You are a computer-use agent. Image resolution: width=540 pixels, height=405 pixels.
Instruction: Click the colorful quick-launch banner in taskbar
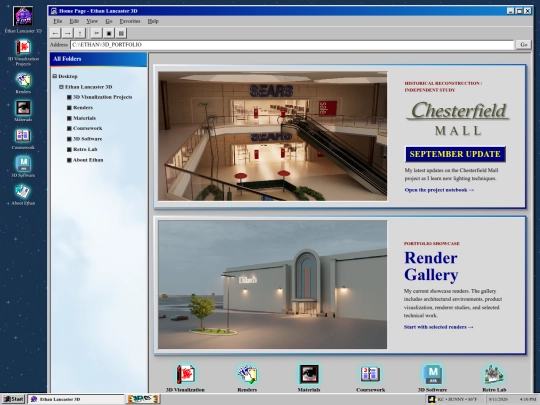tap(143, 399)
